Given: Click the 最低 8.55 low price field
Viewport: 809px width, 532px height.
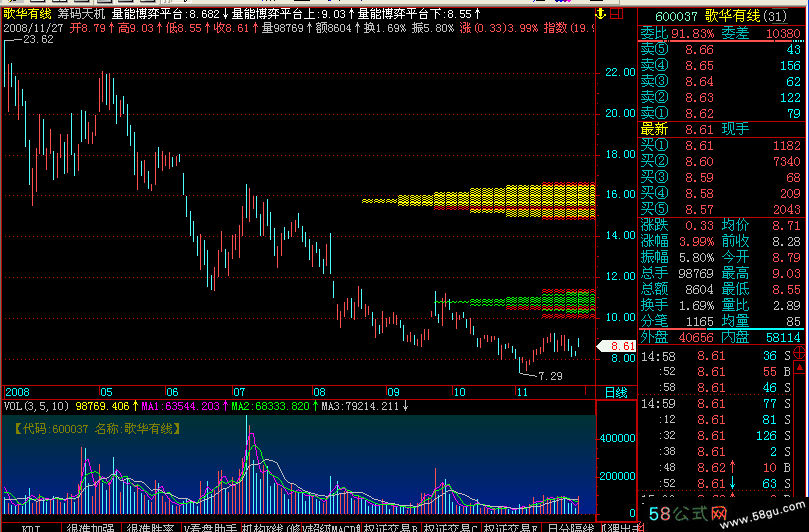Looking at the screenshot, I should pyautogui.click(x=761, y=289).
